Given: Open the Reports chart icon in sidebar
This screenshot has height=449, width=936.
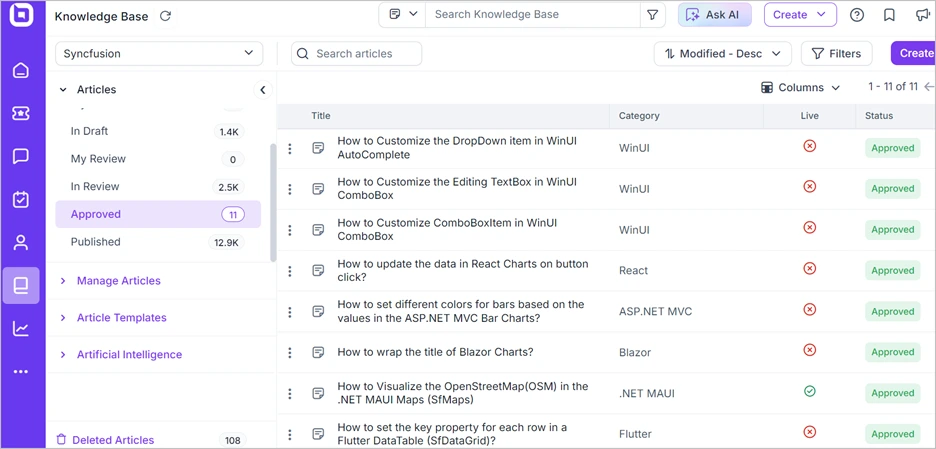Looking at the screenshot, I should click(21, 328).
